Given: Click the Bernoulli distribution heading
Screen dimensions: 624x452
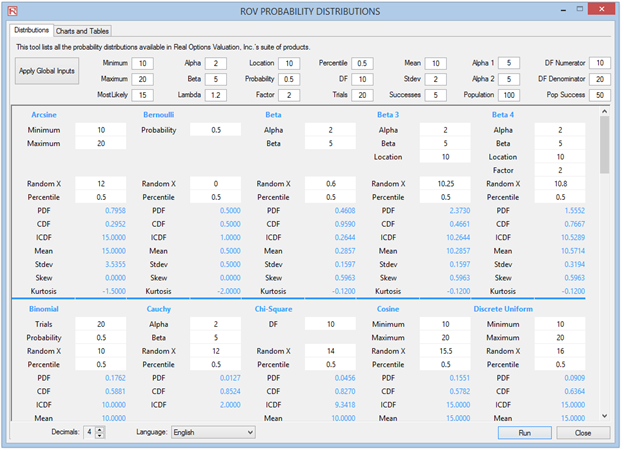Looking at the screenshot, I should pos(158,115).
